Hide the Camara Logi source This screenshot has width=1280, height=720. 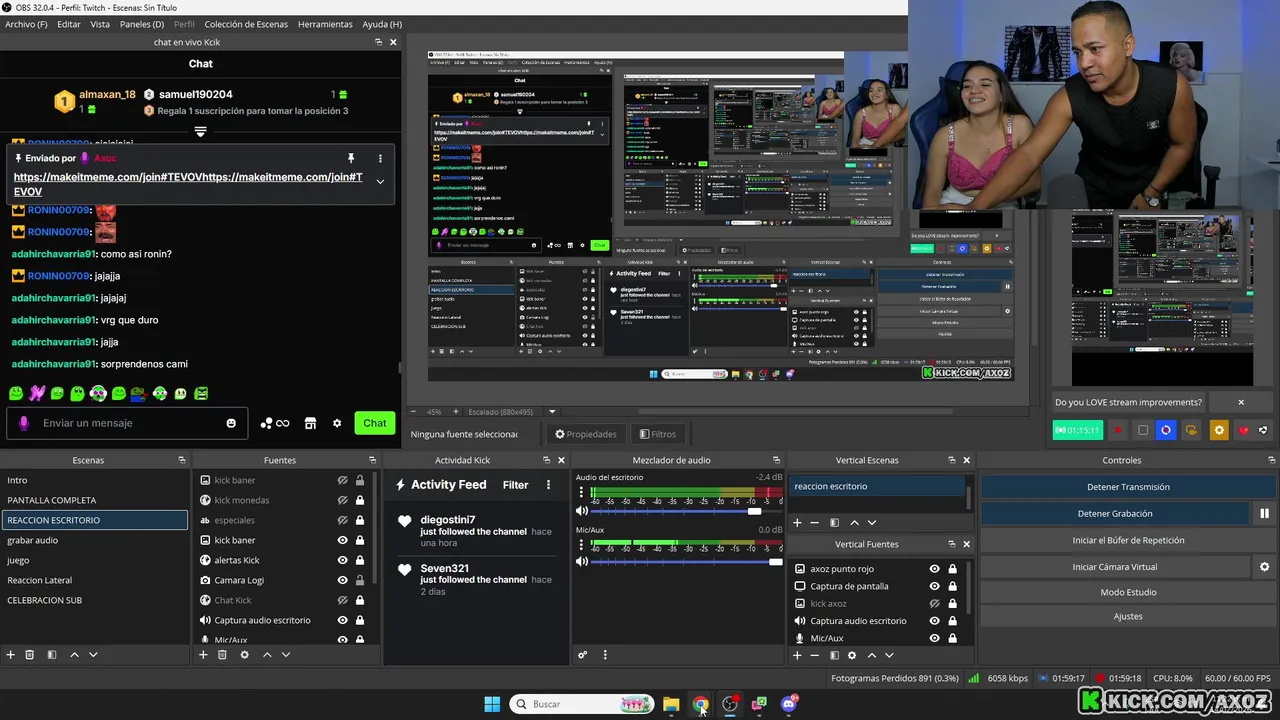[x=343, y=580]
